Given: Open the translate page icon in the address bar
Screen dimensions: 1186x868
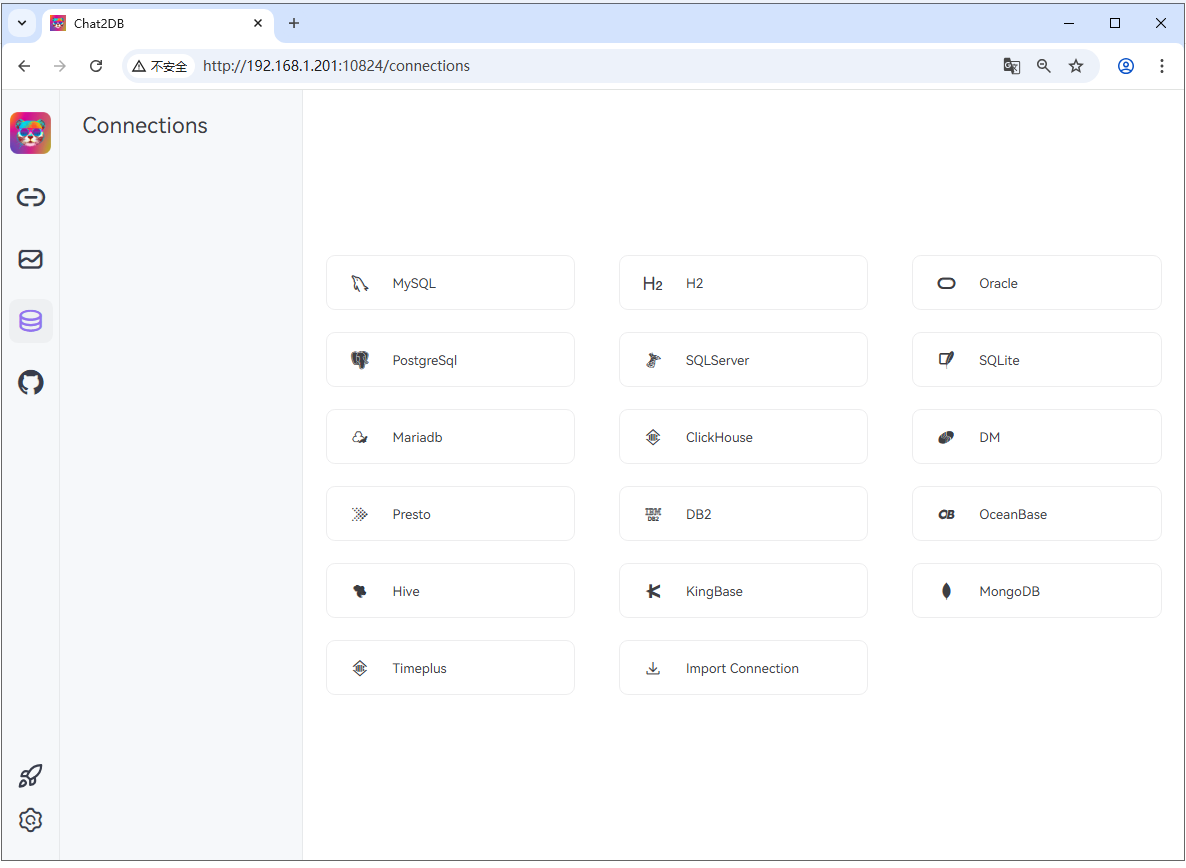Looking at the screenshot, I should 1011,67.
